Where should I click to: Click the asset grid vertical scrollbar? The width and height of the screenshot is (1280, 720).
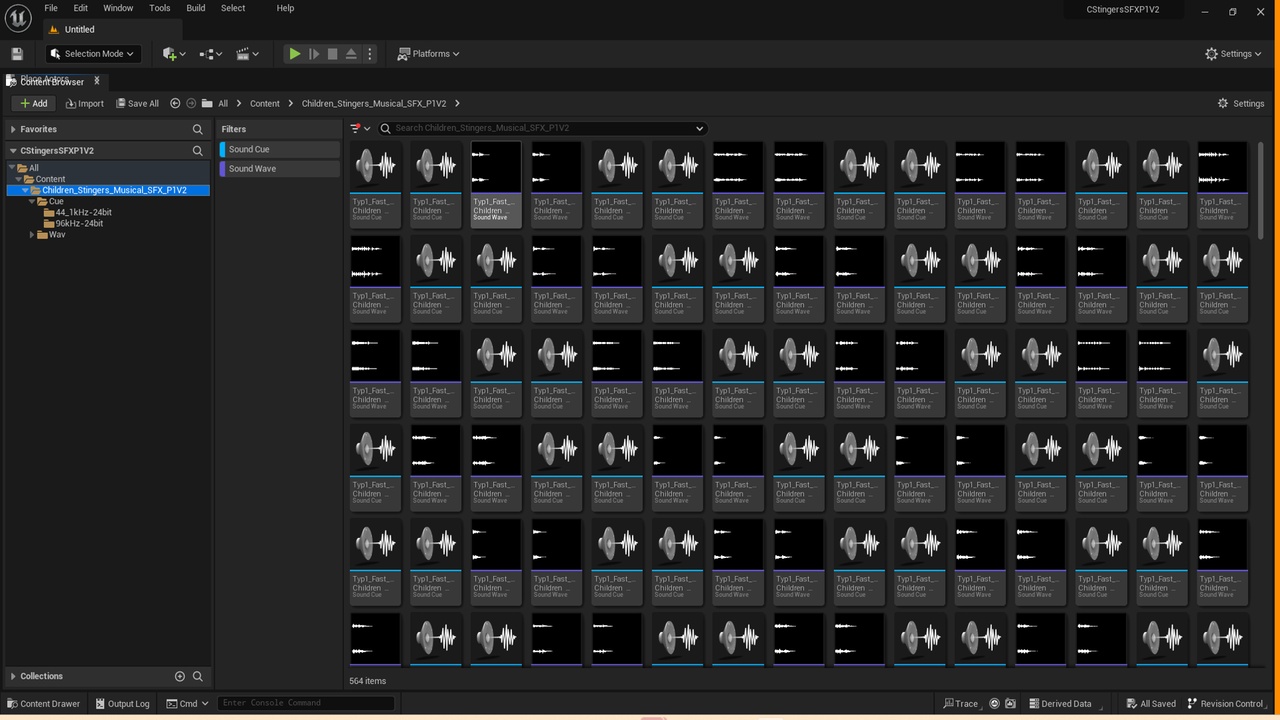tap(1260, 190)
